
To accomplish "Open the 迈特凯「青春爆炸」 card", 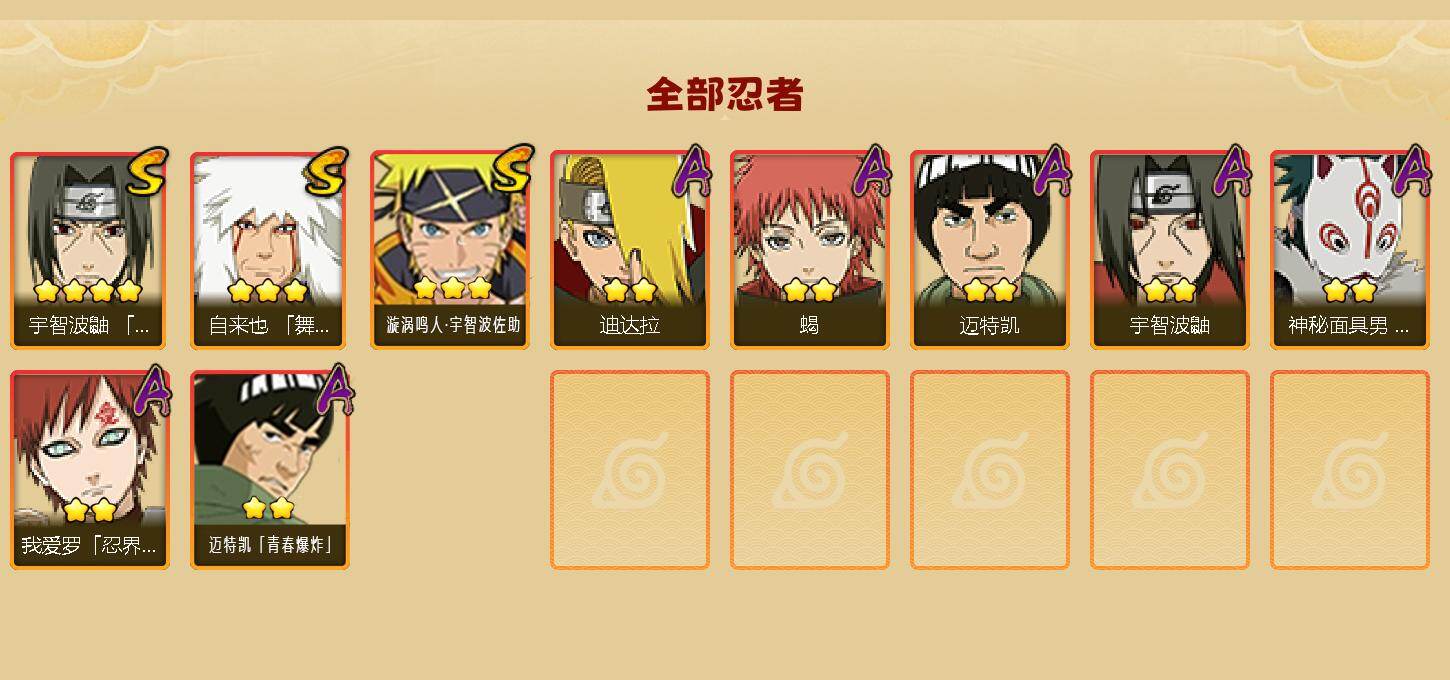I will [x=269, y=470].
